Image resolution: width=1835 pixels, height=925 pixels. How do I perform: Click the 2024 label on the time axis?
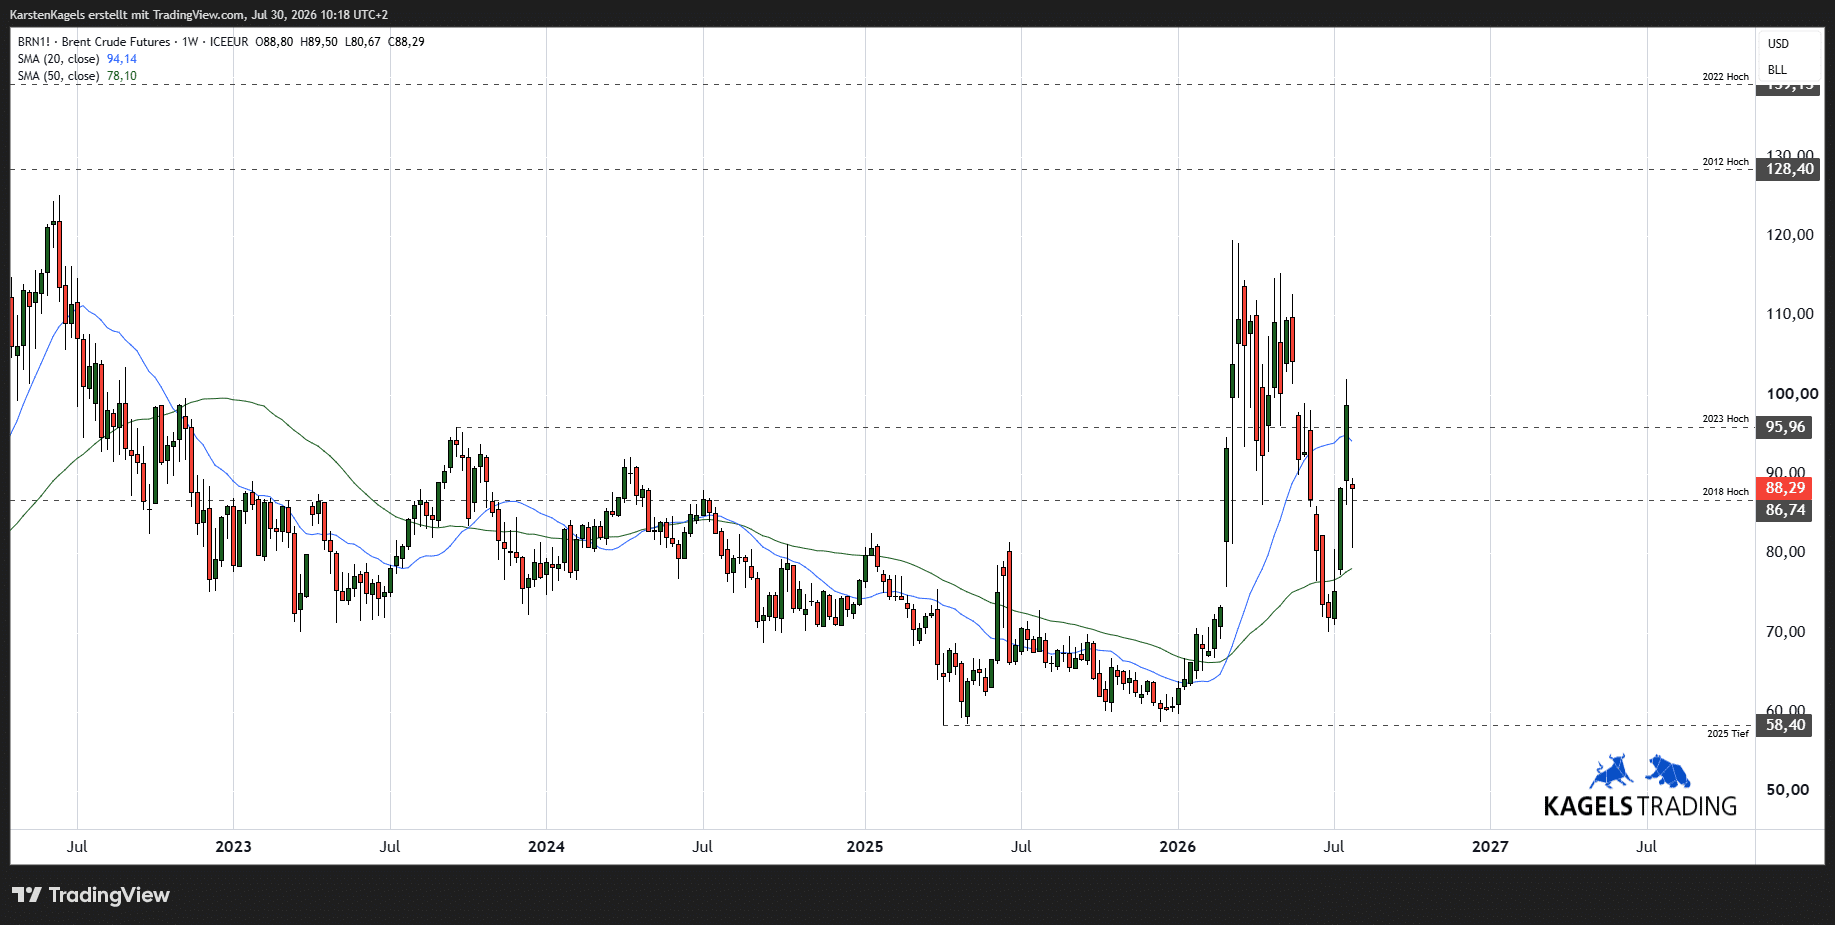click(546, 847)
